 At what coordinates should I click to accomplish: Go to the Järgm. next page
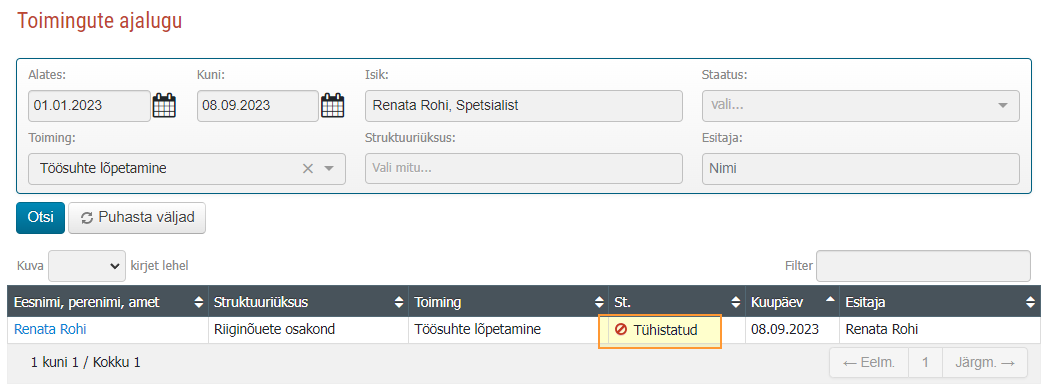tap(984, 363)
